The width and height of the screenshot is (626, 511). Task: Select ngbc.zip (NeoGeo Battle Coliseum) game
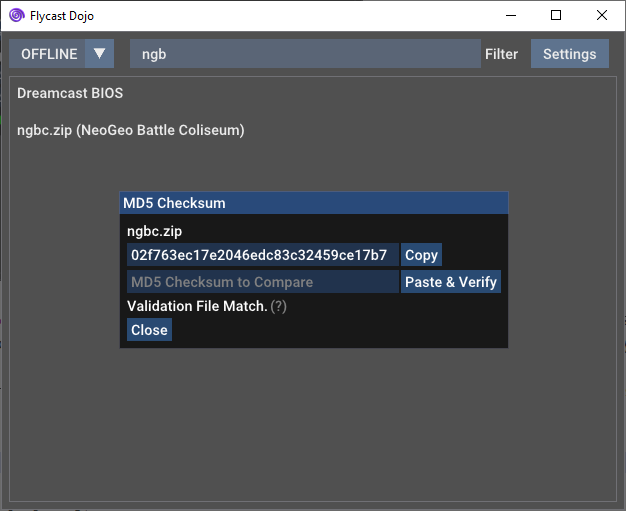pos(131,130)
